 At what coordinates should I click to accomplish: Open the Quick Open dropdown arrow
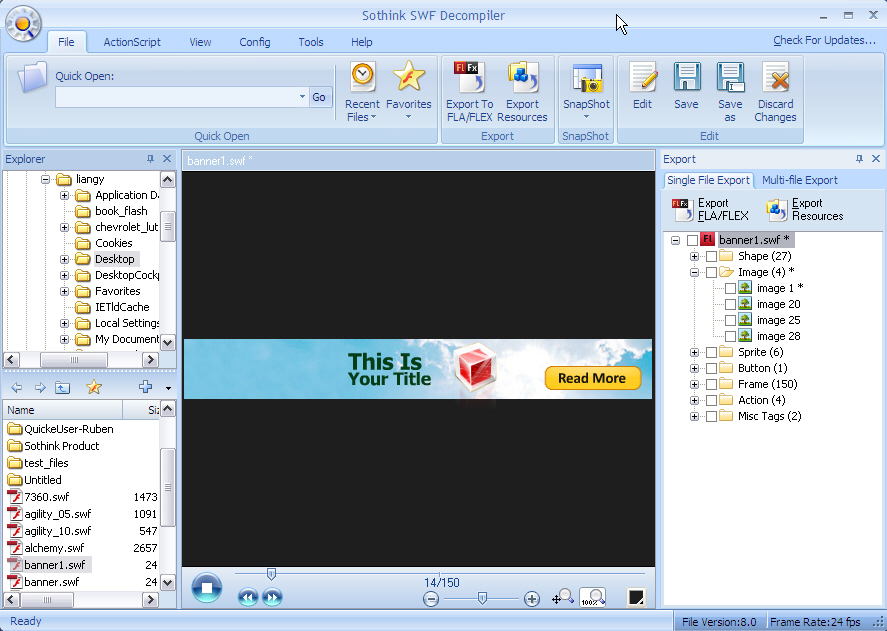pos(302,97)
